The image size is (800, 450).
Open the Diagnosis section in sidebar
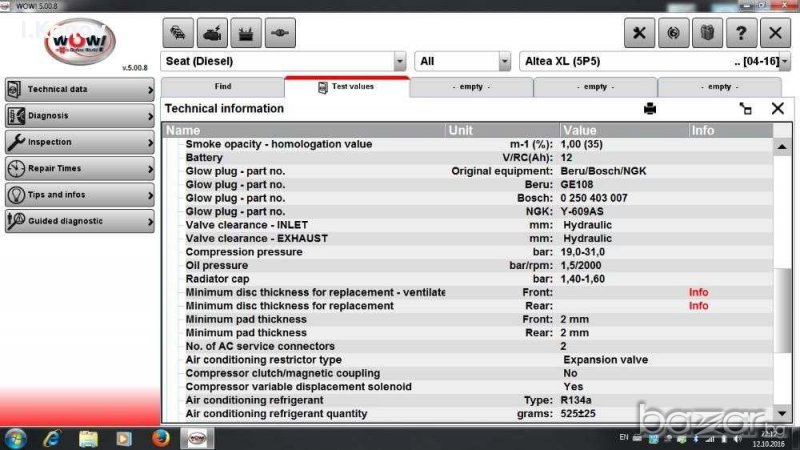pyautogui.click(x=79, y=116)
